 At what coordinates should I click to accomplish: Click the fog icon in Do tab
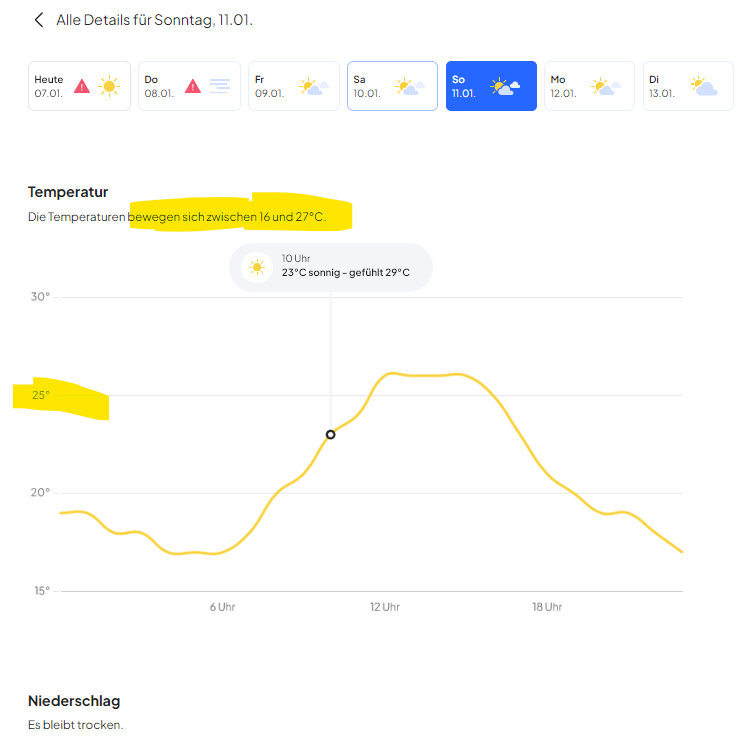[220, 86]
